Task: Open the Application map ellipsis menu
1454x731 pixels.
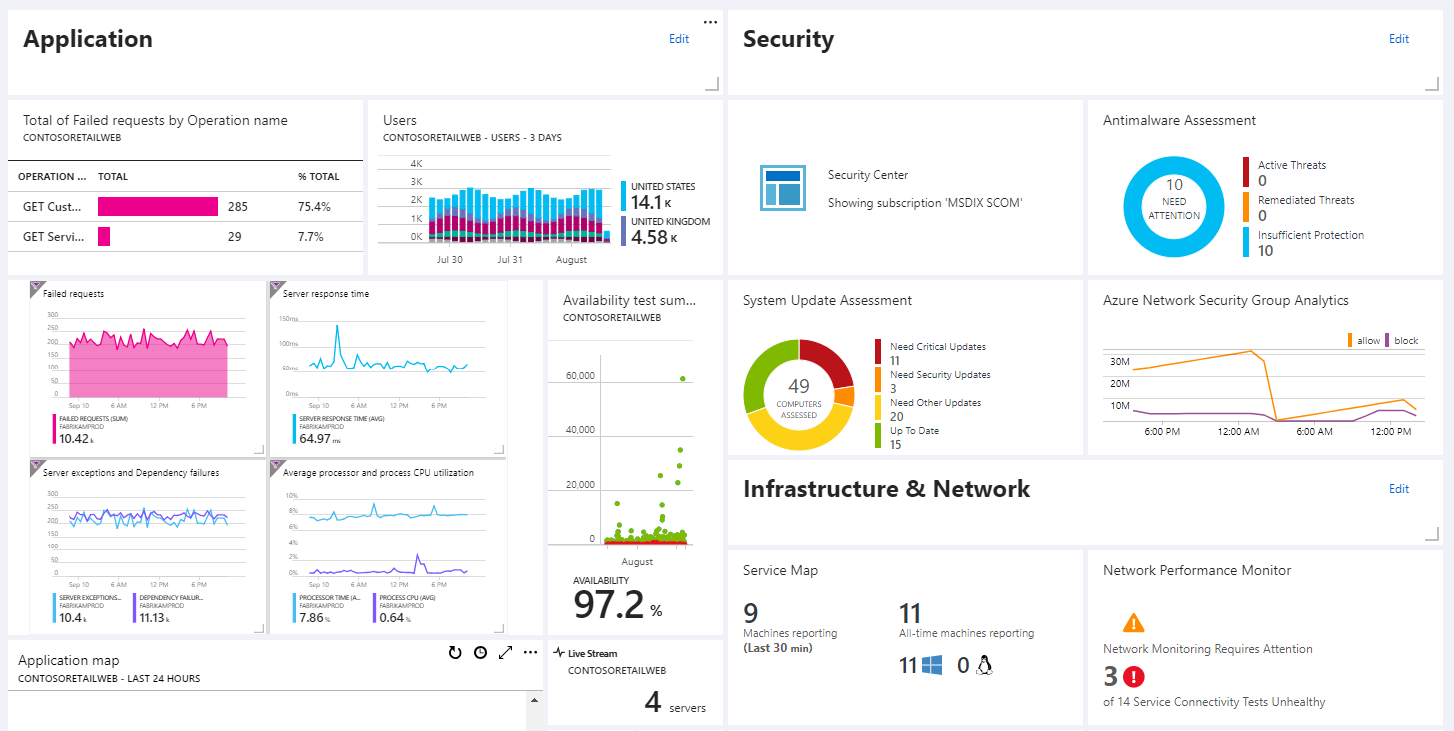Action: tap(531, 652)
